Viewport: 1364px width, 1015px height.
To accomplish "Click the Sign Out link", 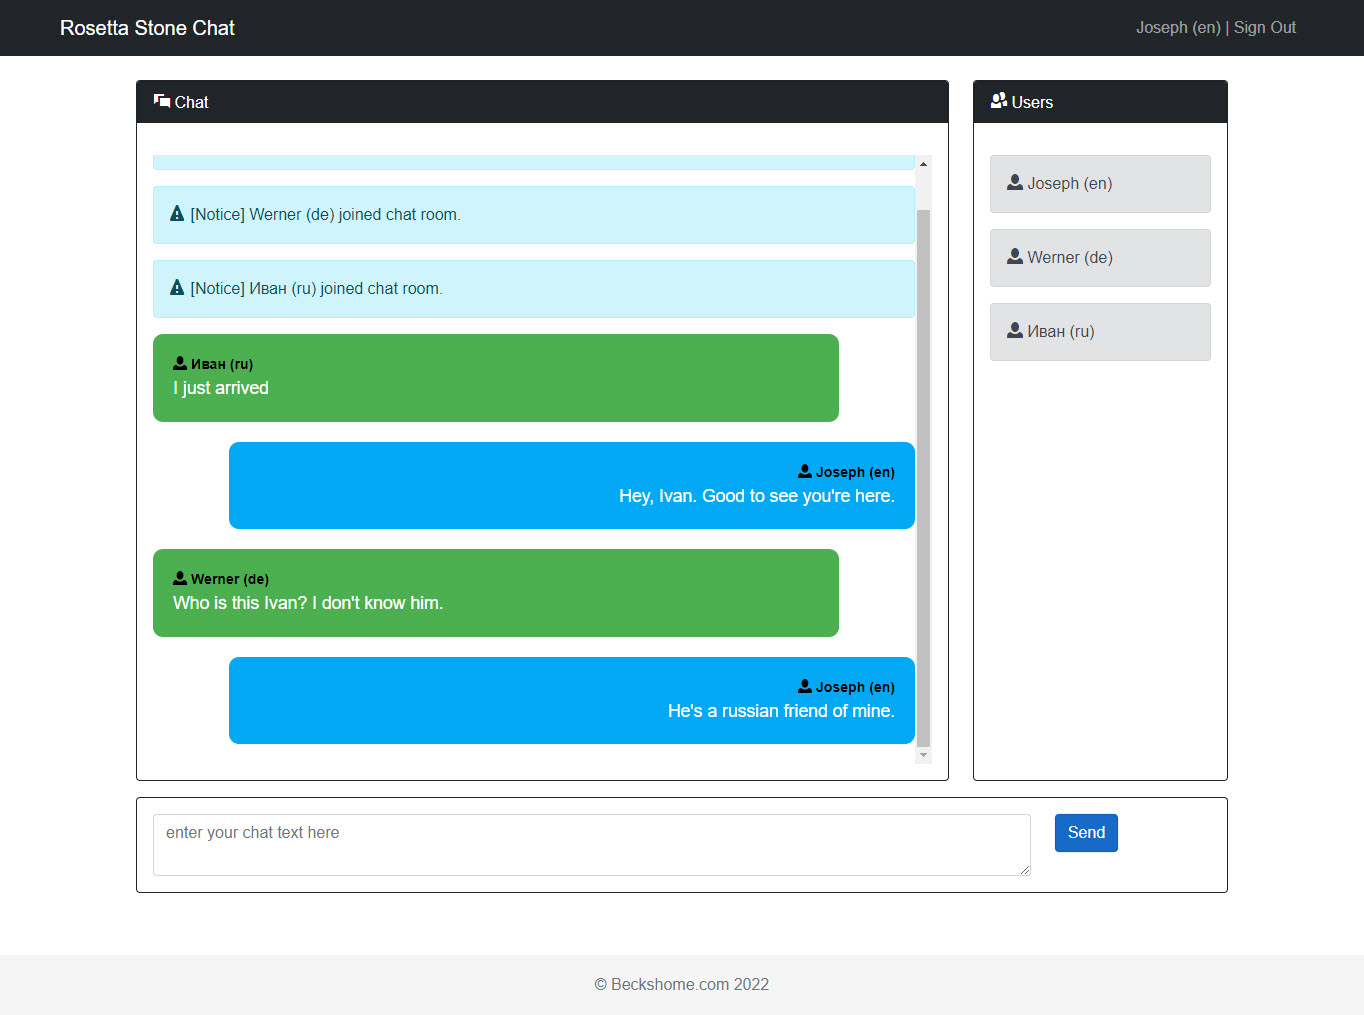I will click(1264, 27).
